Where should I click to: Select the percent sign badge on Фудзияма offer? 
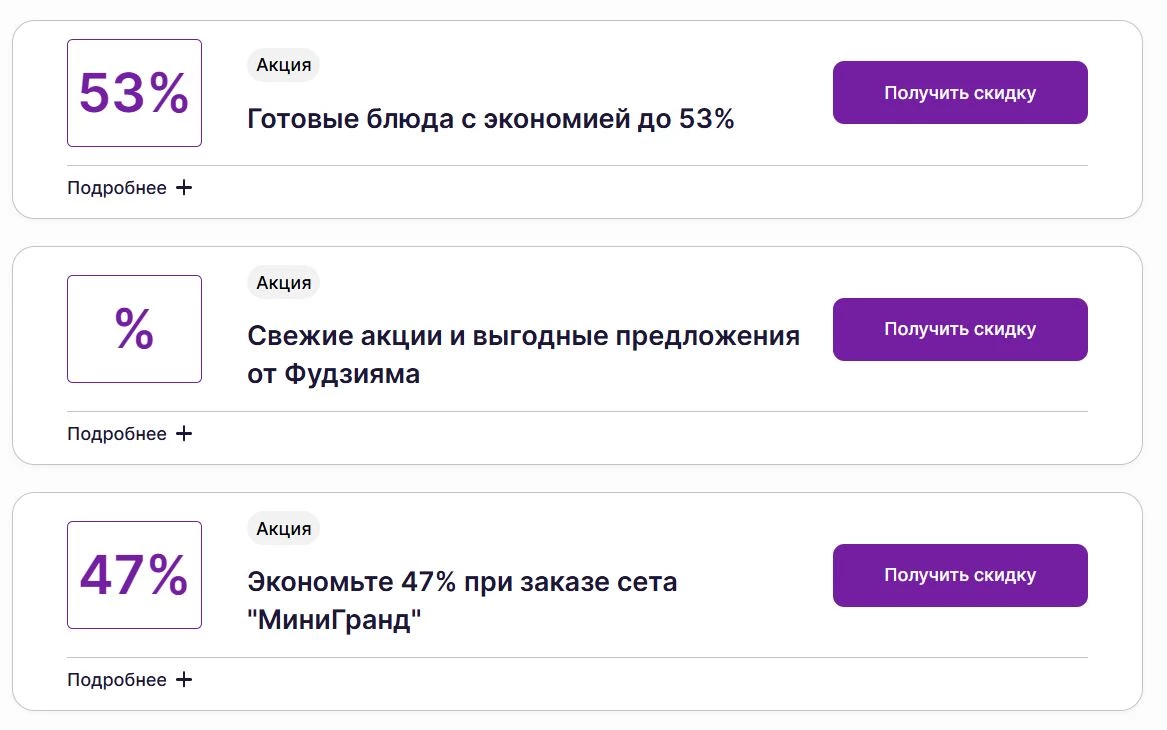pyautogui.click(x=134, y=328)
